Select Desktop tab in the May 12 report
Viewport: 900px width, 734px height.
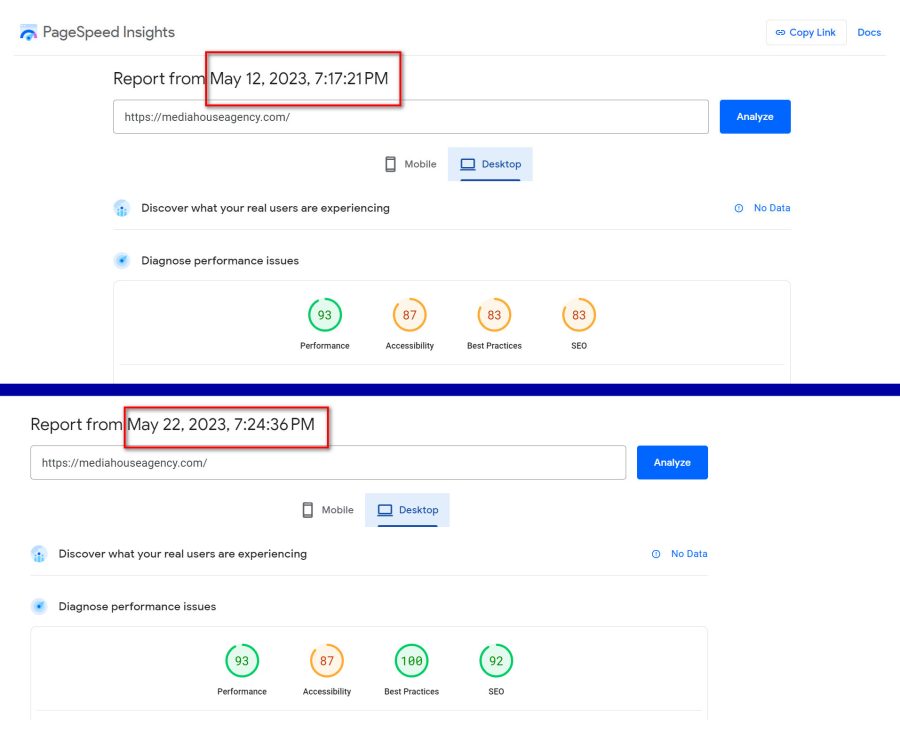coord(490,164)
